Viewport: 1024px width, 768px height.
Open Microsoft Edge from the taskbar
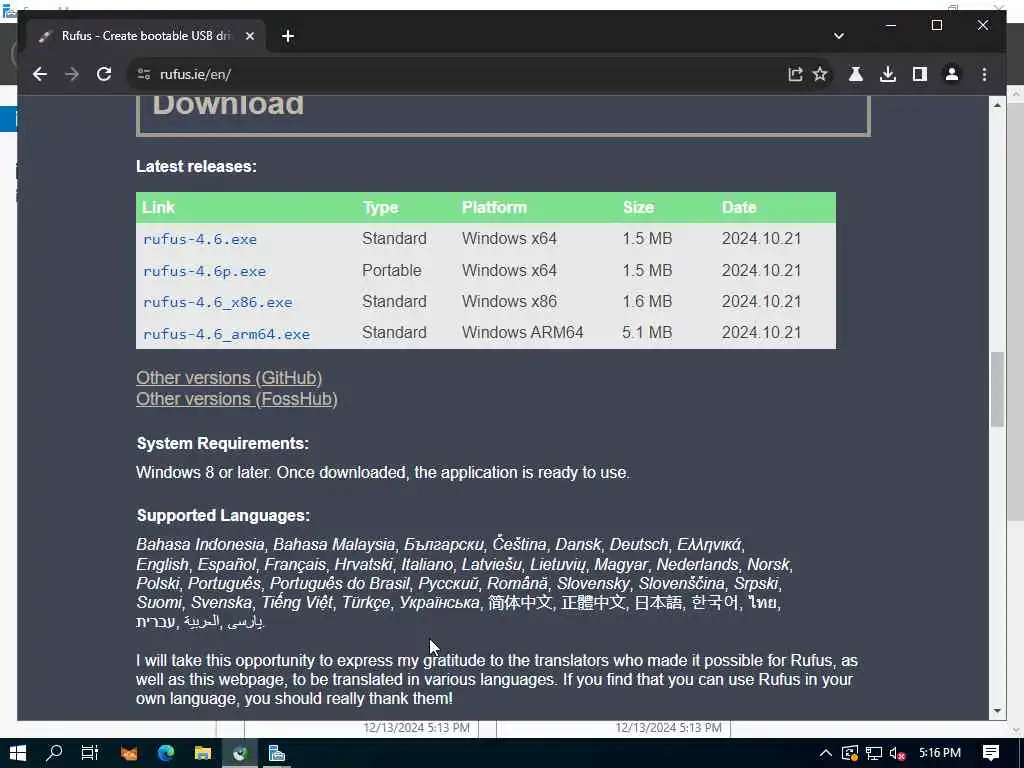point(165,753)
